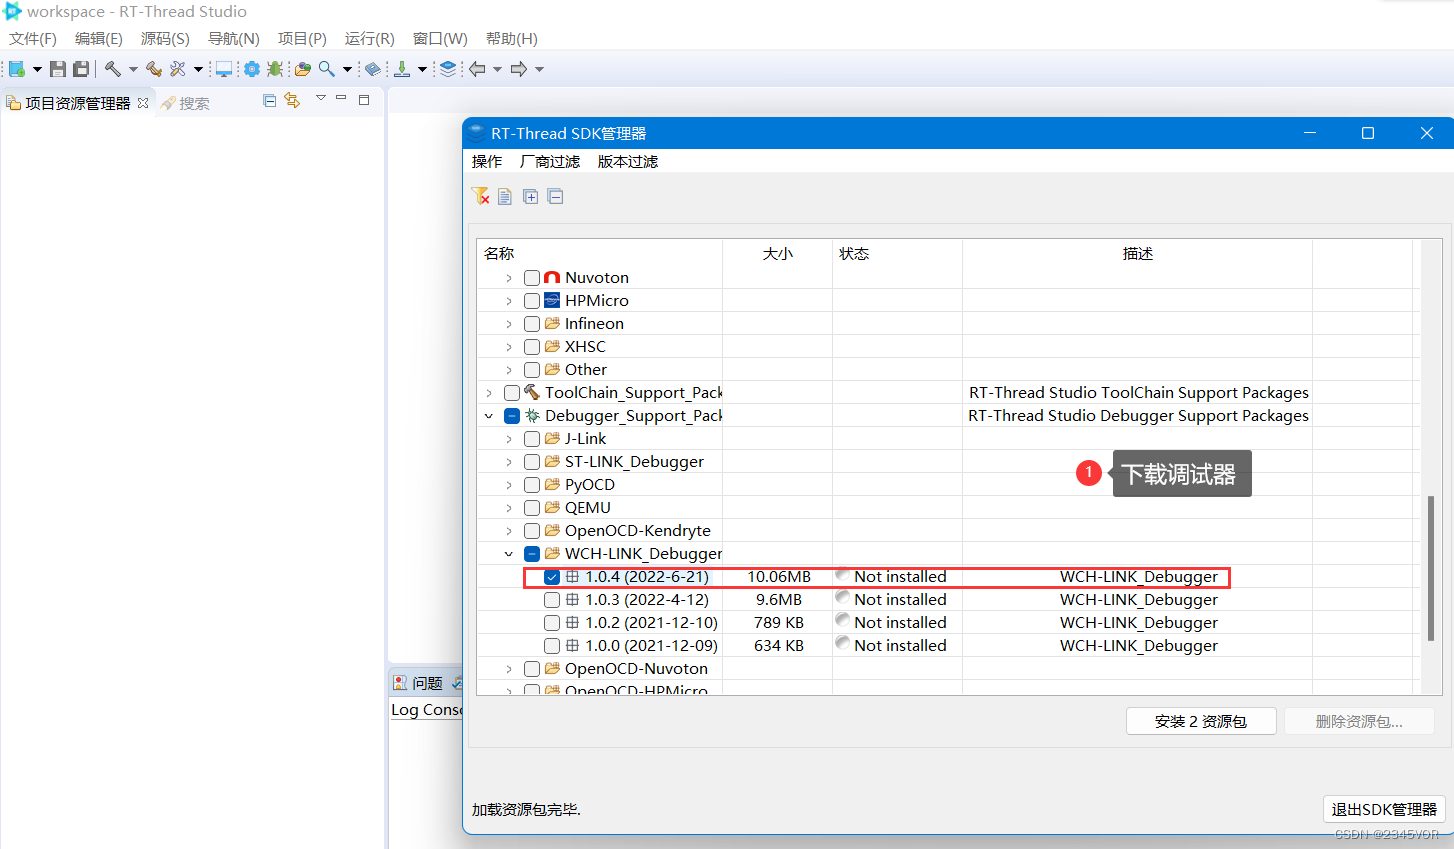Open the Debug bug icon in toolbar

(275, 68)
